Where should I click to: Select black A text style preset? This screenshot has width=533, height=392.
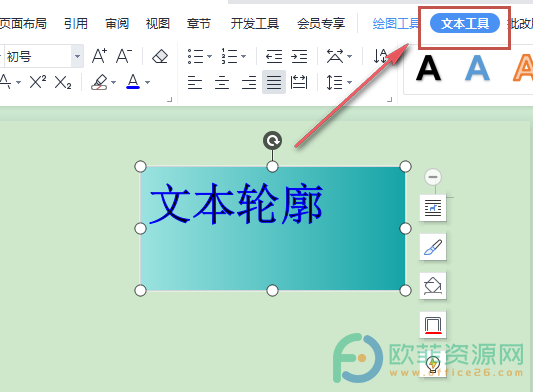point(428,68)
